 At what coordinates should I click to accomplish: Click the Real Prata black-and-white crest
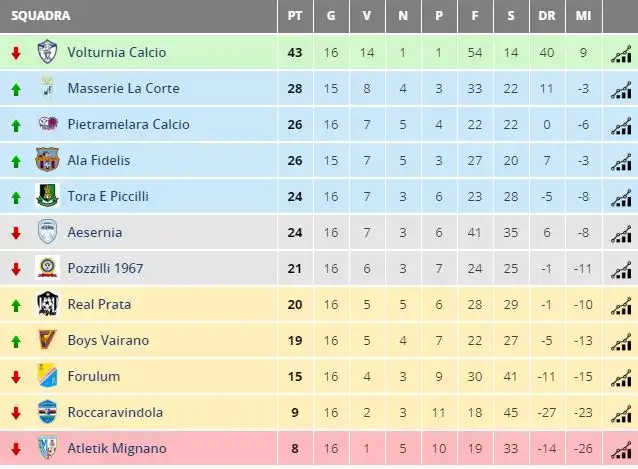coord(48,304)
